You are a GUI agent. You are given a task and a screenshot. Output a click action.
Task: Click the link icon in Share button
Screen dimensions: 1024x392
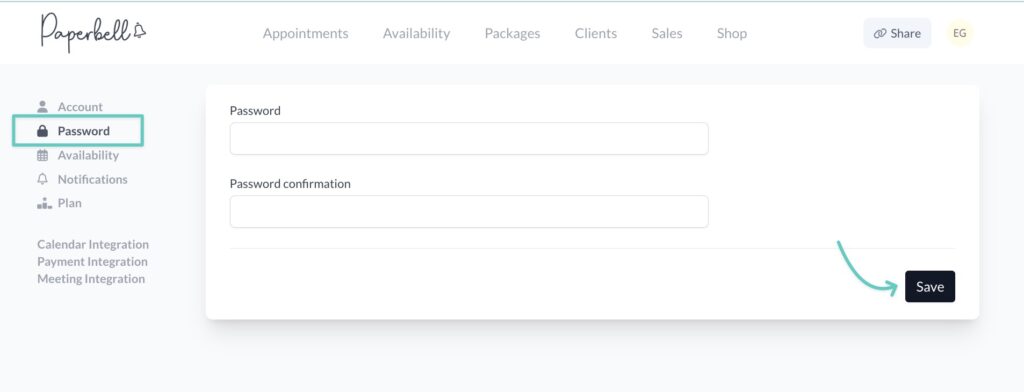[x=880, y=33]
